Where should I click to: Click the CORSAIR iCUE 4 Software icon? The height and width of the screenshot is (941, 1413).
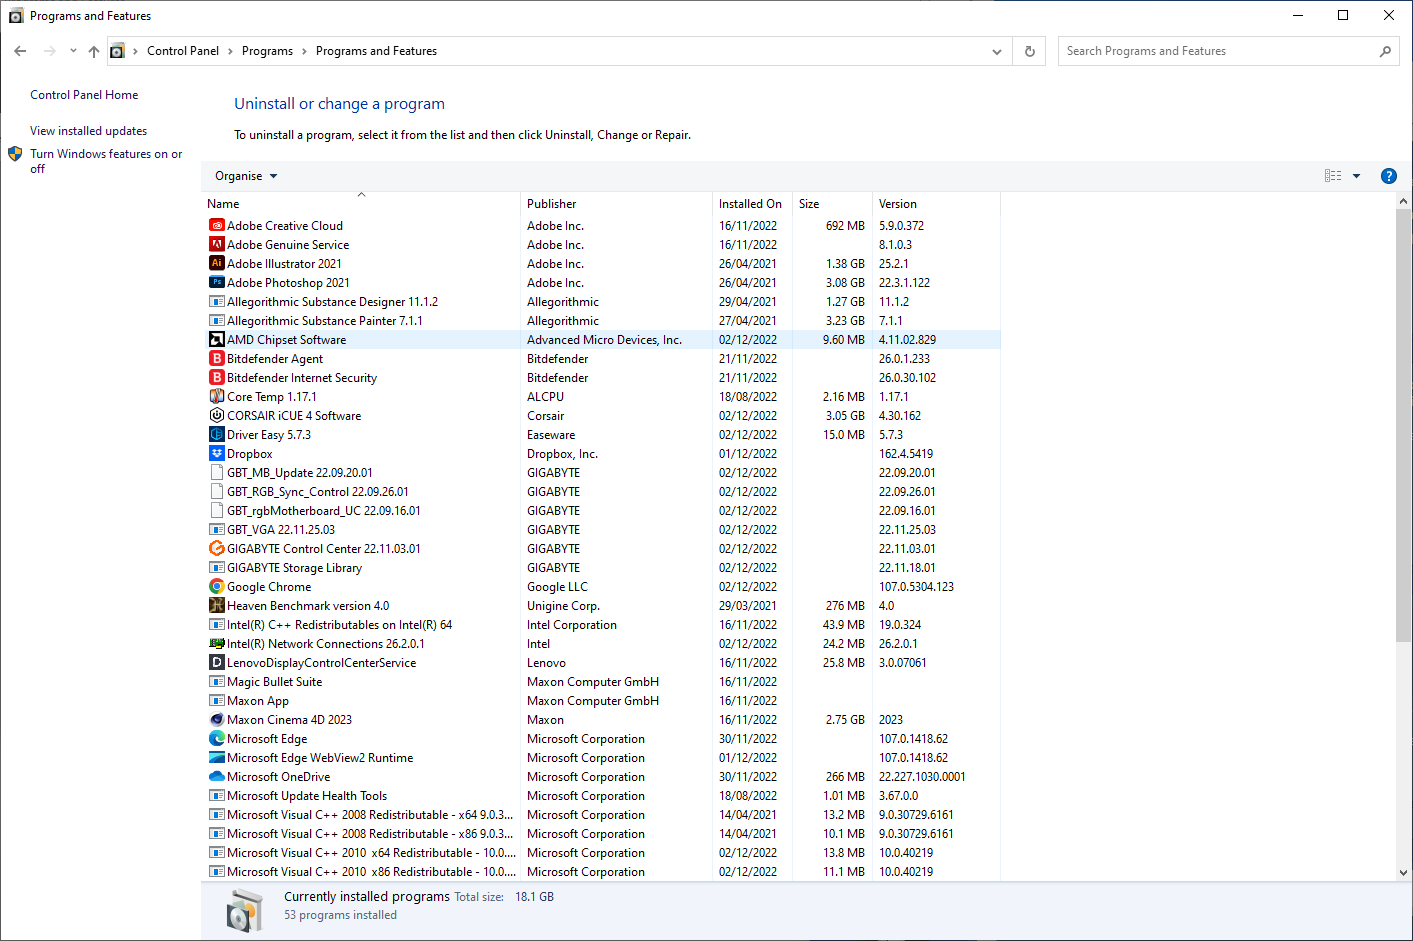tap(217, 416)
